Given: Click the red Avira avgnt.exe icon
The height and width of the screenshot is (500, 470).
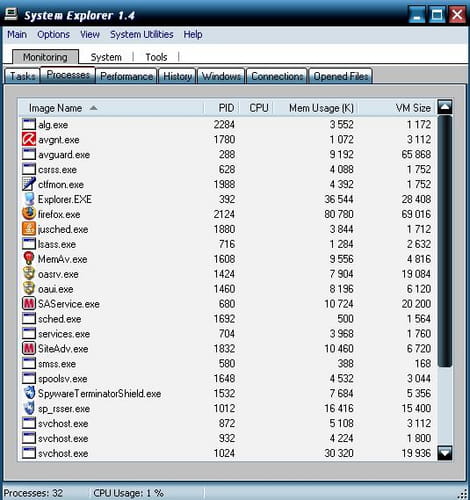Looking at the screenshot, I should tap(29, 139).
